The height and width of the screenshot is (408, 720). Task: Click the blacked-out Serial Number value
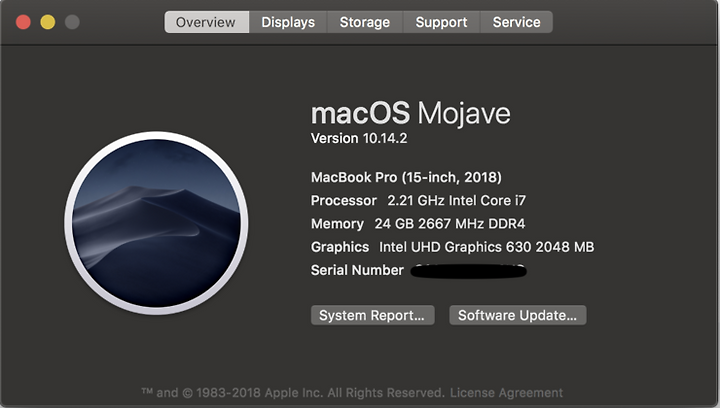(x=468, y=271)
